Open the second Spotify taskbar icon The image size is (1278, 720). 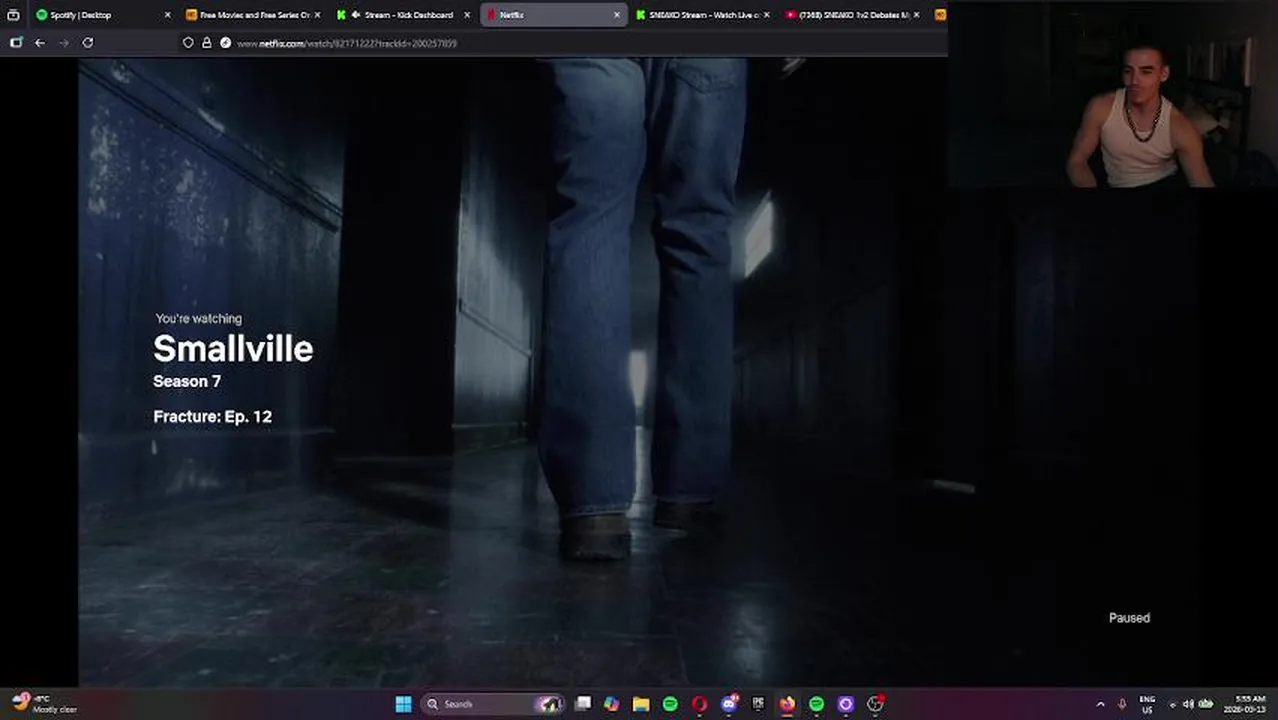point(816,704)
